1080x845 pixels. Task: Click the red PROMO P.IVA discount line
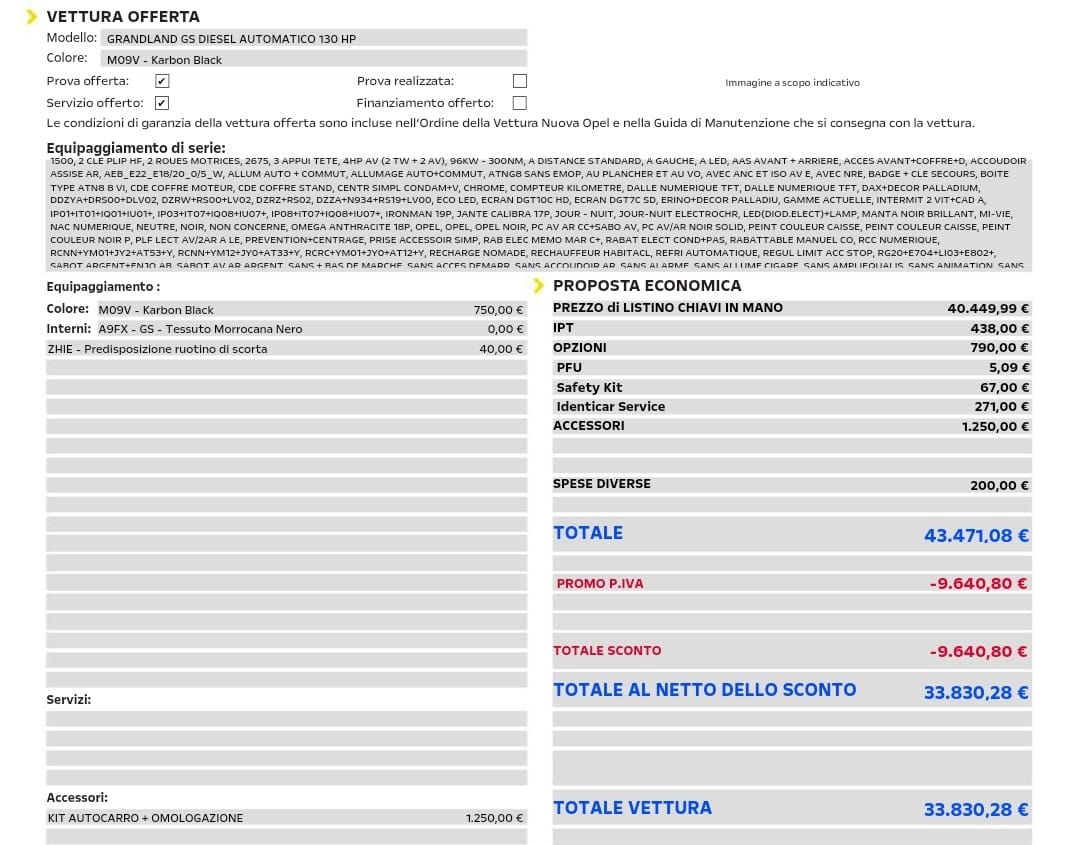click(x=791, y=583)
